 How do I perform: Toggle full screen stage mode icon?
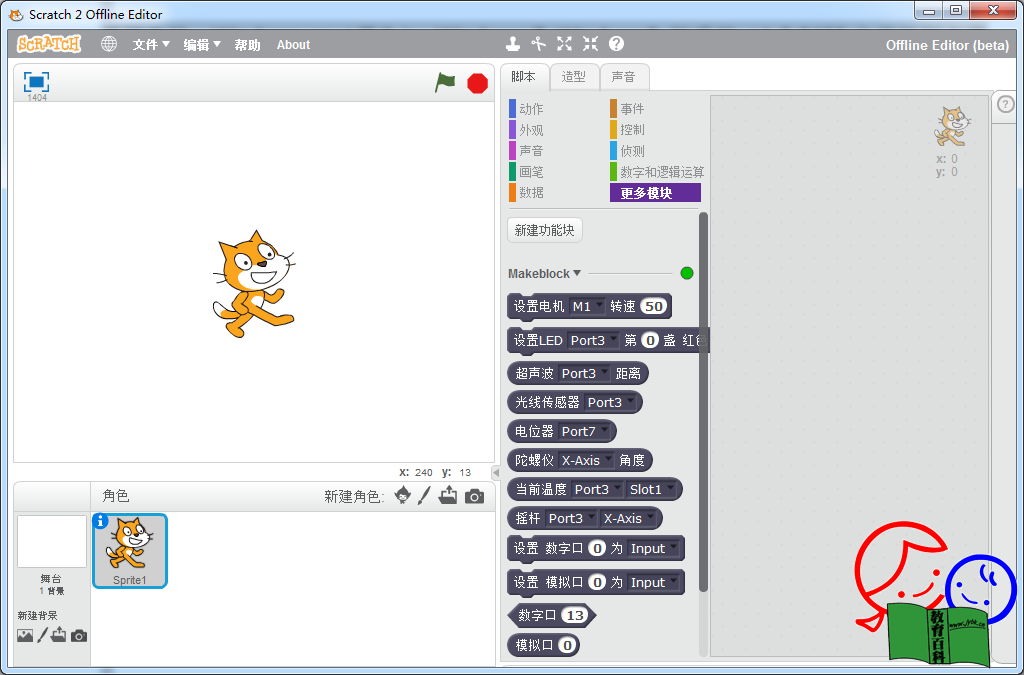(37, 82)
